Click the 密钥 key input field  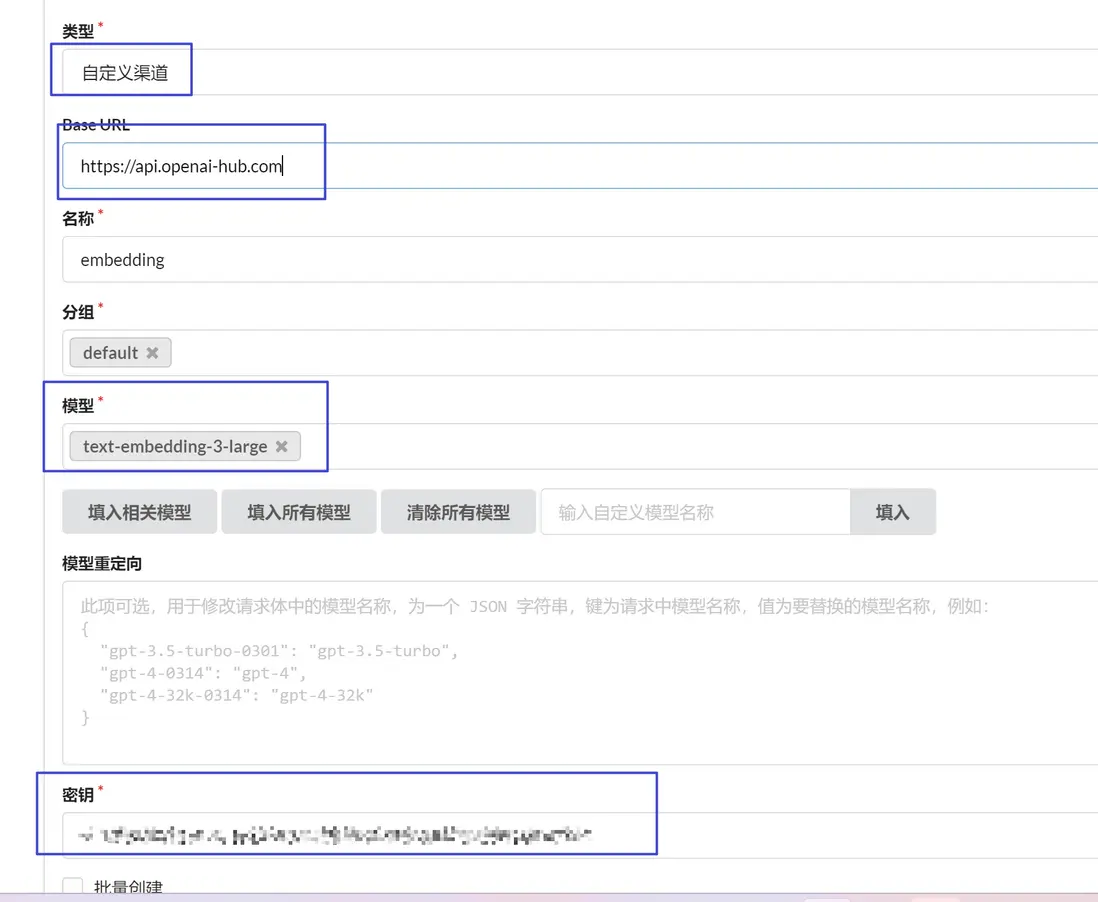pos(580,835)
